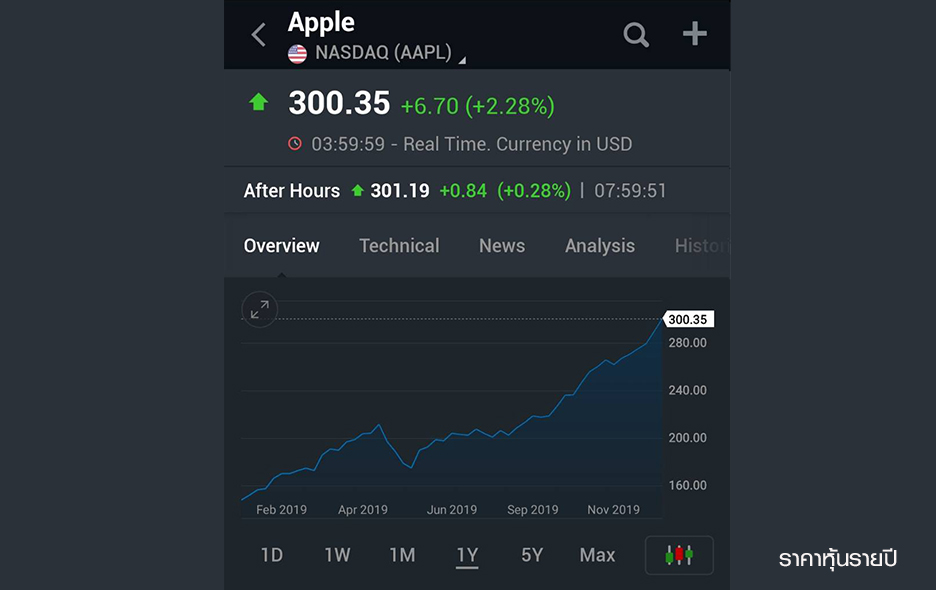Open the News tab
The height and width of the screenshot is (590, 936).
coord(502,245)
